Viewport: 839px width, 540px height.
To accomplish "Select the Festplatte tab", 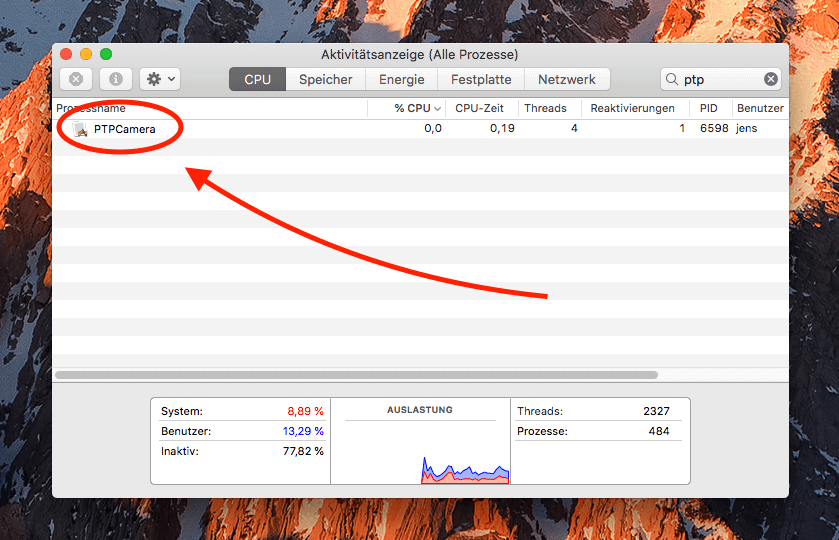I will point(480,79).
